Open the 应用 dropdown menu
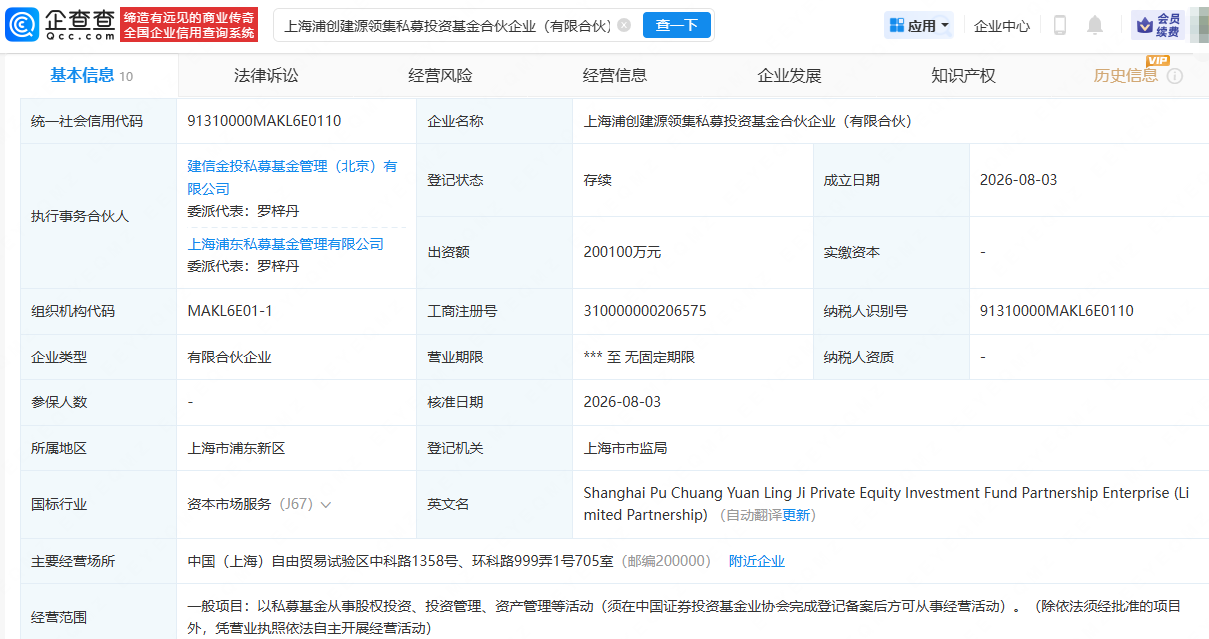This screenshot has height=639, width=1209. coord(919,26)
